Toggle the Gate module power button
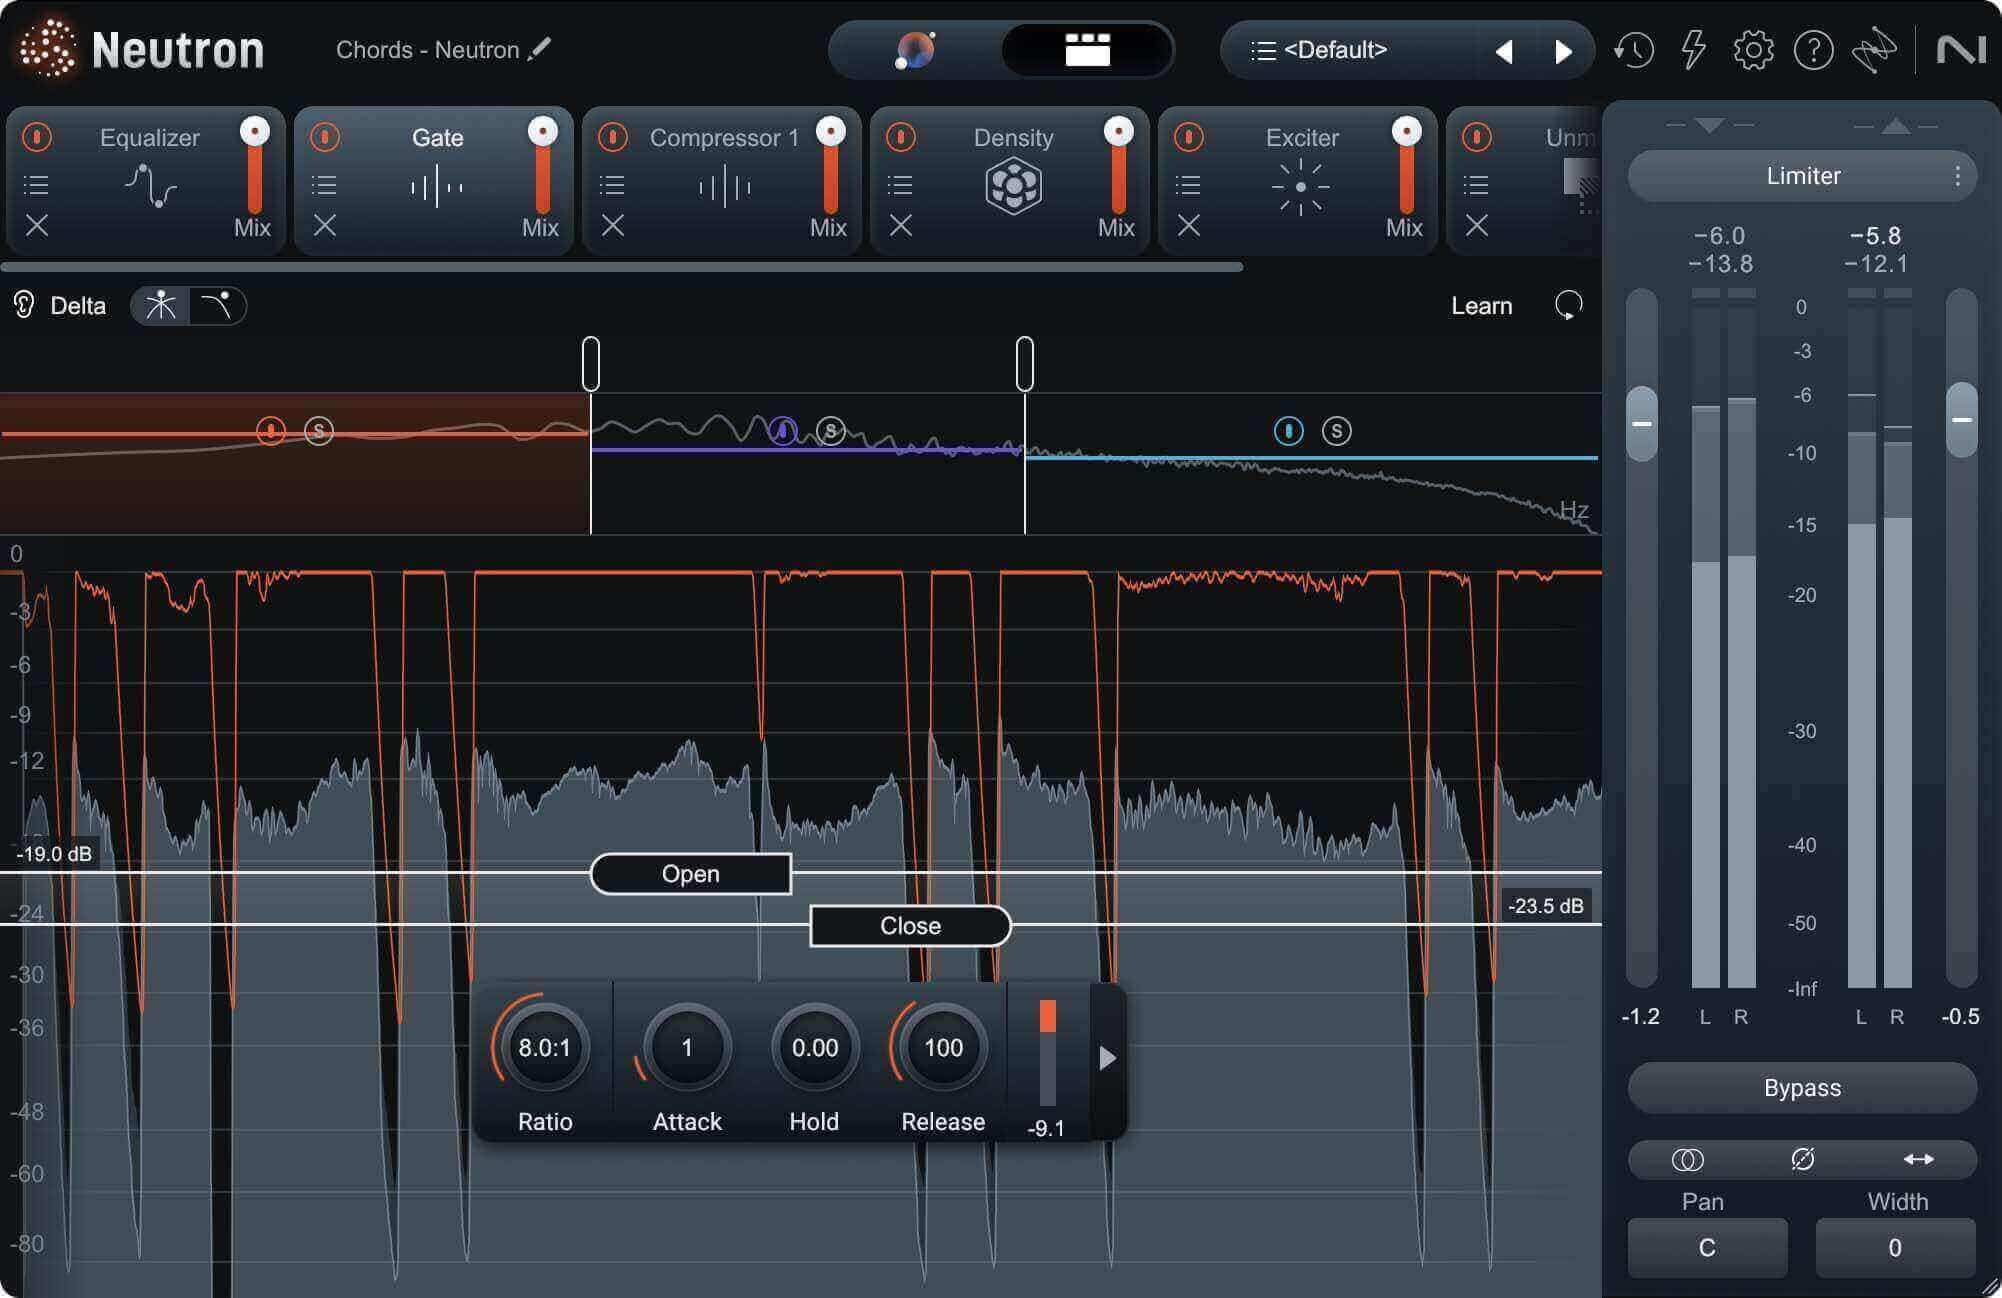The width and height of the screenshot is (2002, 1298). 325,136
